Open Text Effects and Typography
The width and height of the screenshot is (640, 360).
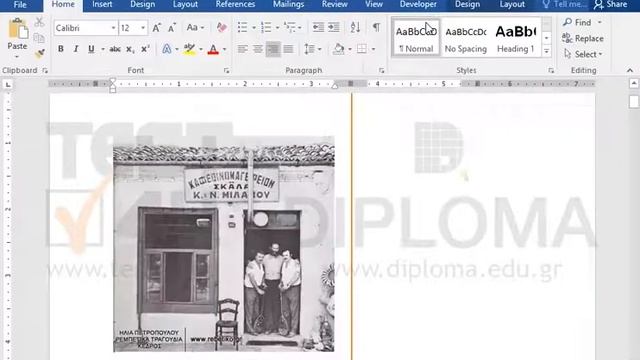167,49
